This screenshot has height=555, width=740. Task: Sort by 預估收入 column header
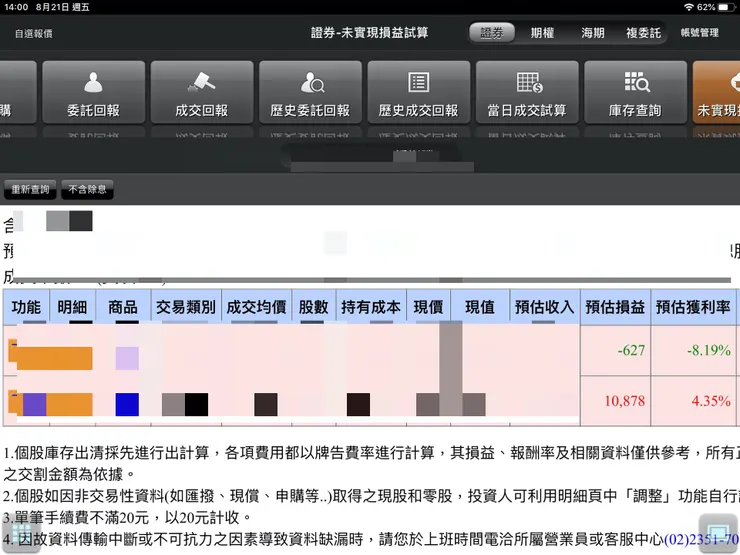click(545, 307)
